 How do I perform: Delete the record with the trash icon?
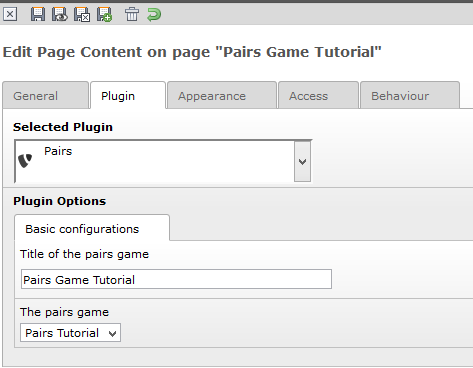point(132,14)
